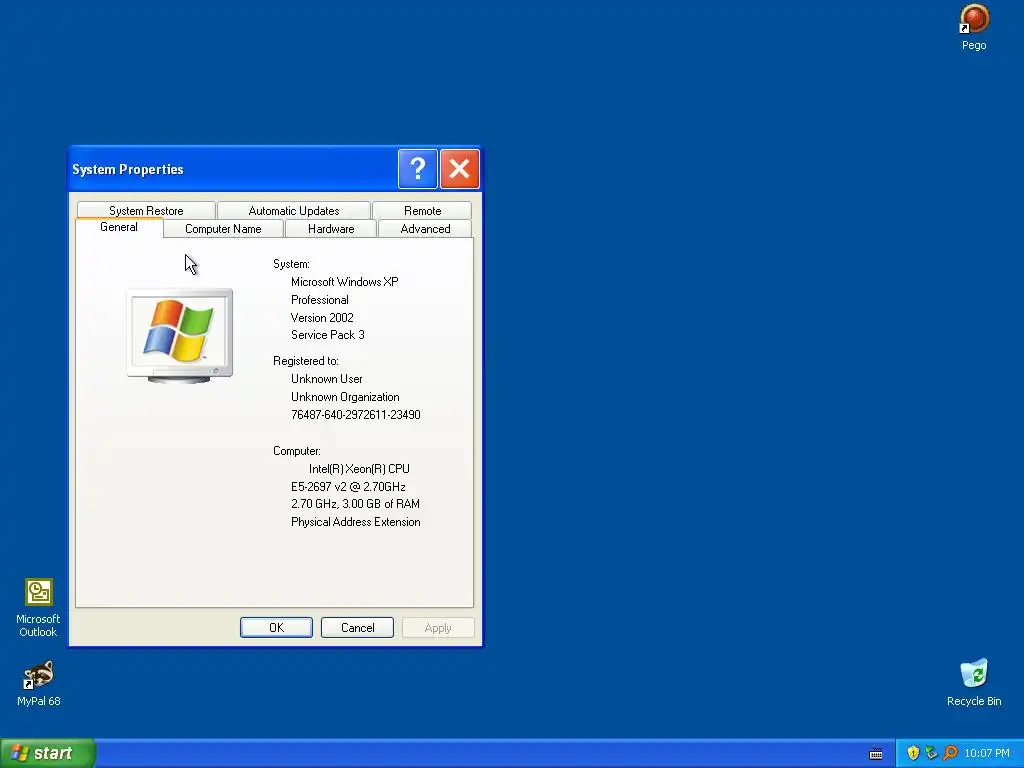Click the 'Intel(R) Xeon(R) CPU' text
Image resolution: width=1024 pixels, height=768 pixels.
(359, 469)
